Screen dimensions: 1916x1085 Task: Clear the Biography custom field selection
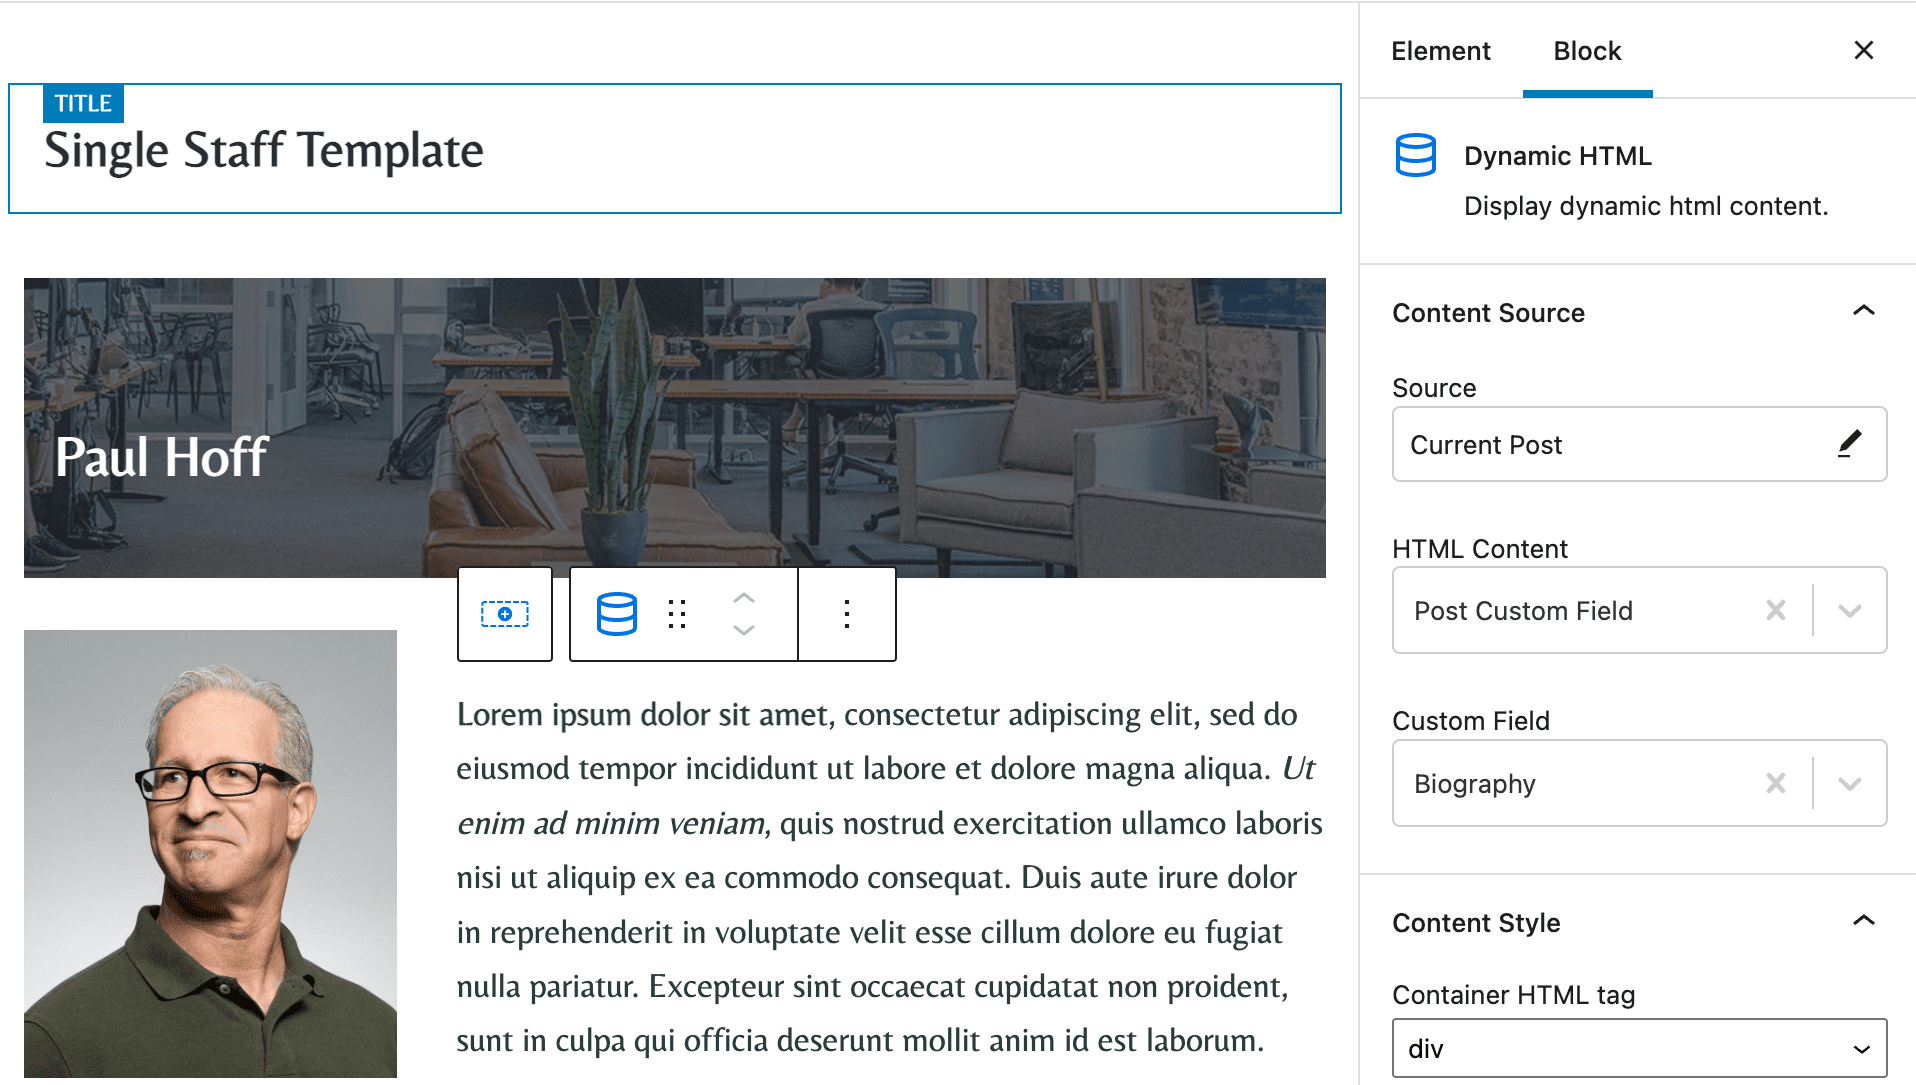[x=1776, y=783]
